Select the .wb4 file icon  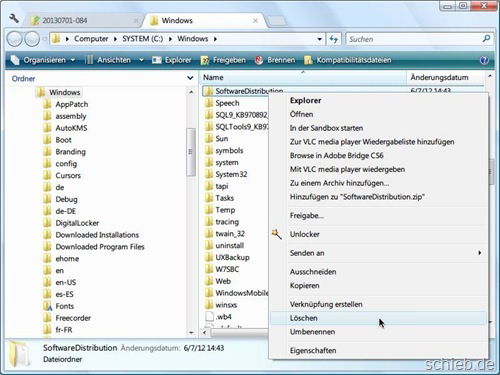click(209, 317)
